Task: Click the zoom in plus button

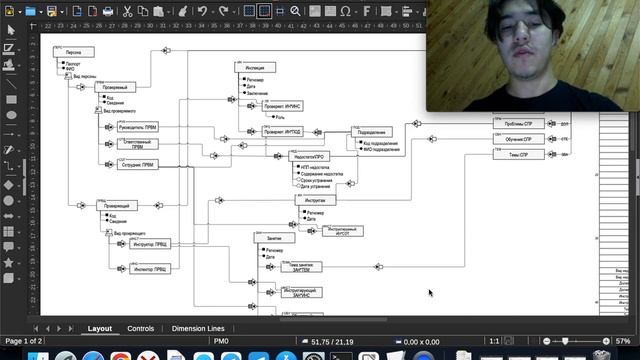Action: [x=606, y=341]
